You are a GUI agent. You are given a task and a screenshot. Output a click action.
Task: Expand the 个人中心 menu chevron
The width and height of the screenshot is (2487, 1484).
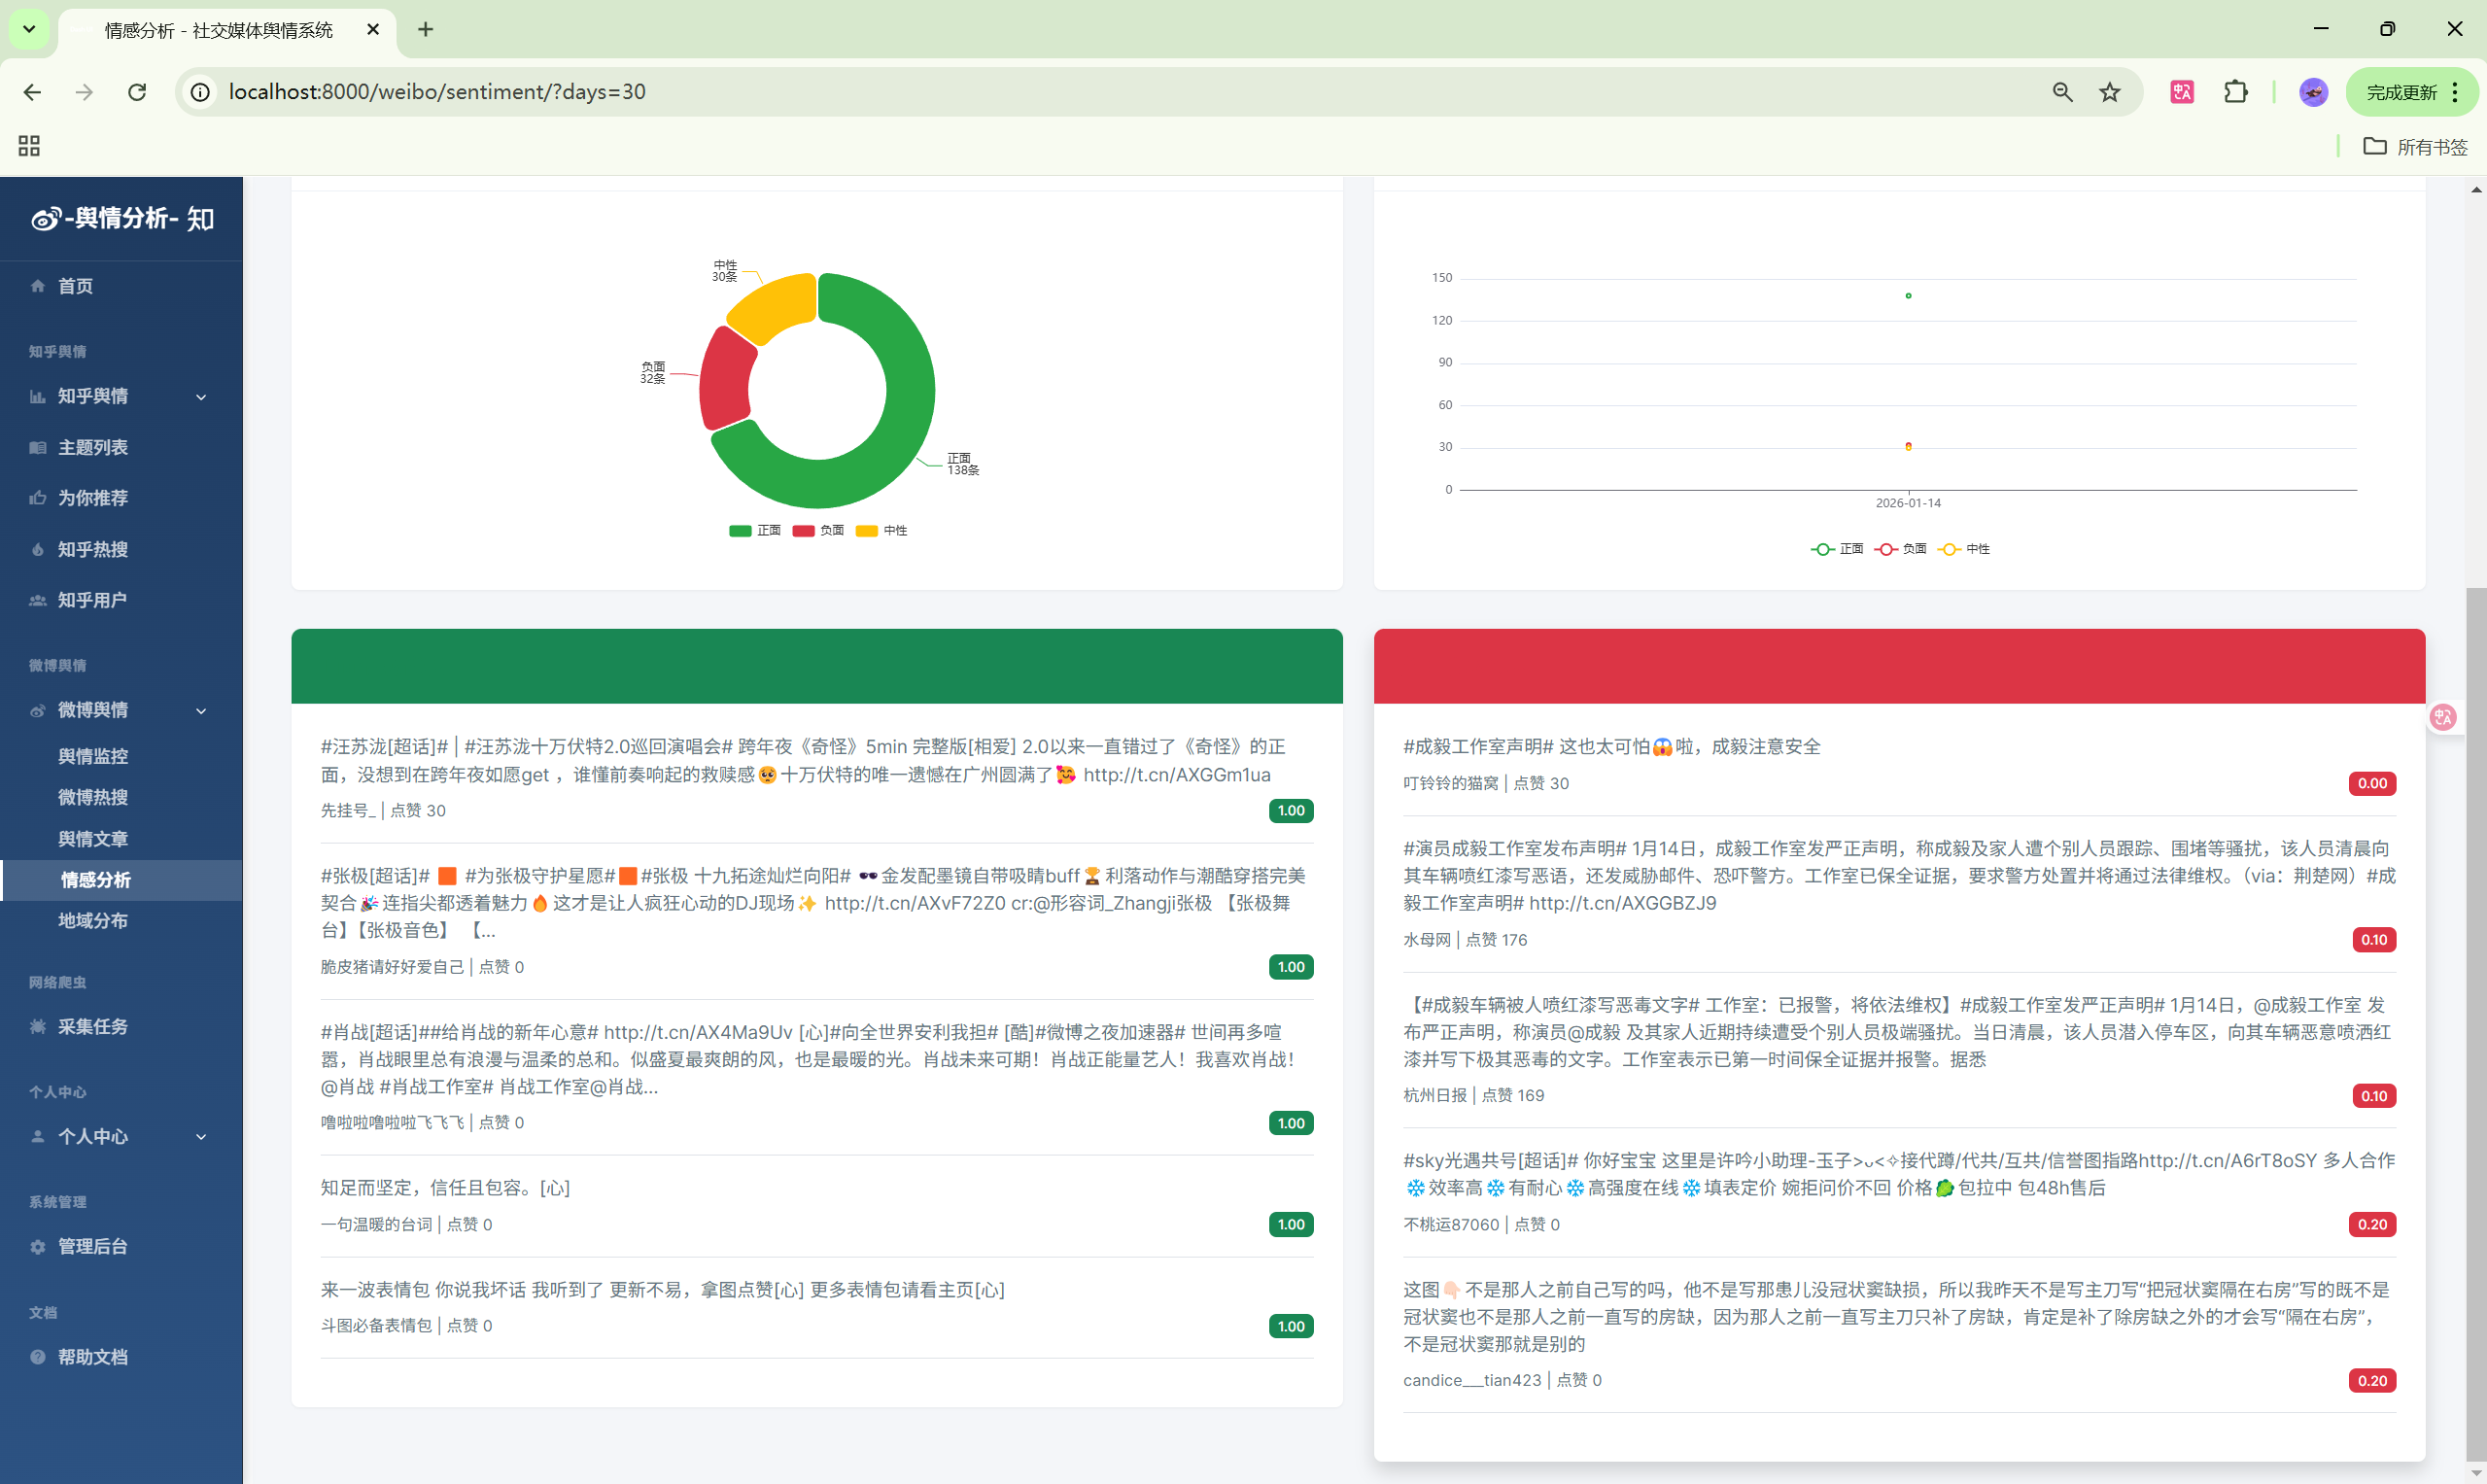click(201, 1137)
